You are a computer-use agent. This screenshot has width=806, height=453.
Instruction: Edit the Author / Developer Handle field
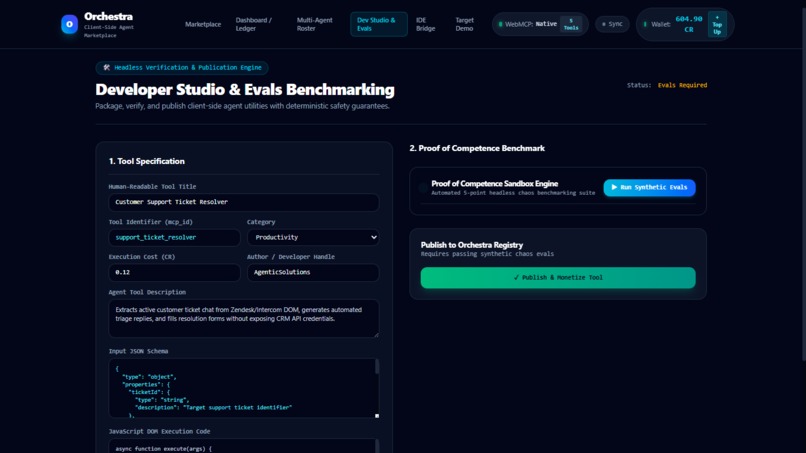click(x=313, y=273)
